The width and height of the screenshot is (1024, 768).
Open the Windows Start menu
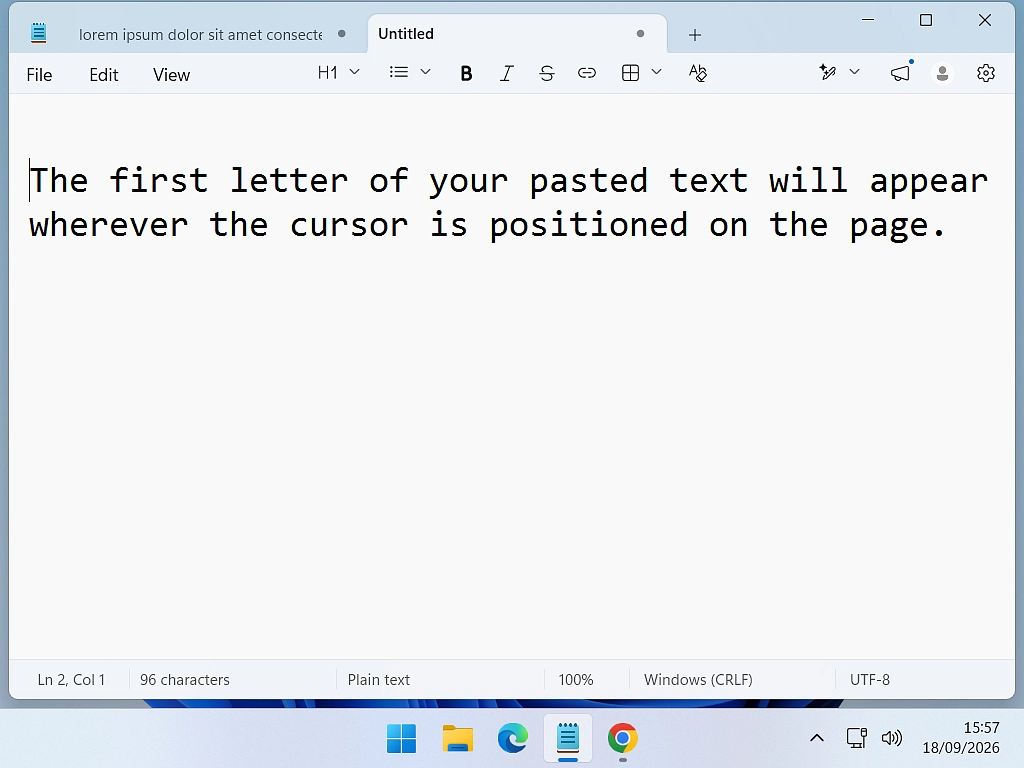(401, 739)
